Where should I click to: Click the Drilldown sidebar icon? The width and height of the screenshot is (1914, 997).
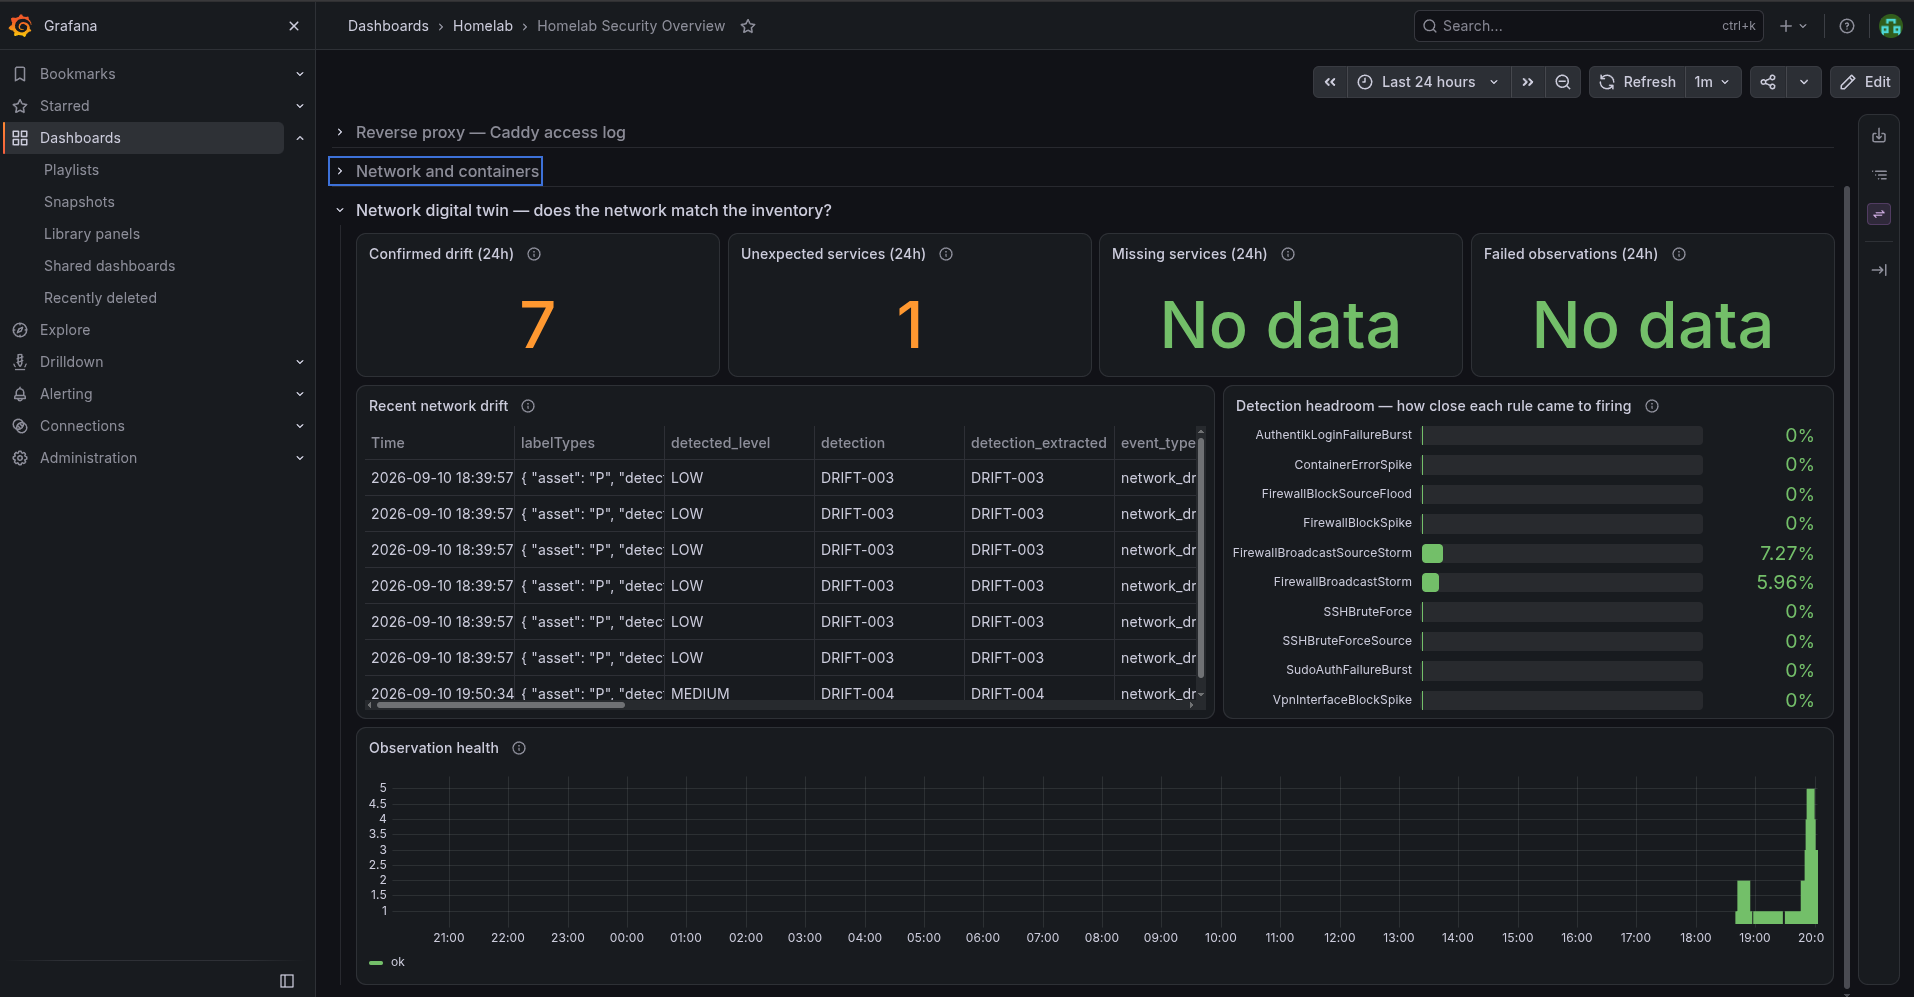pos(20,362)
